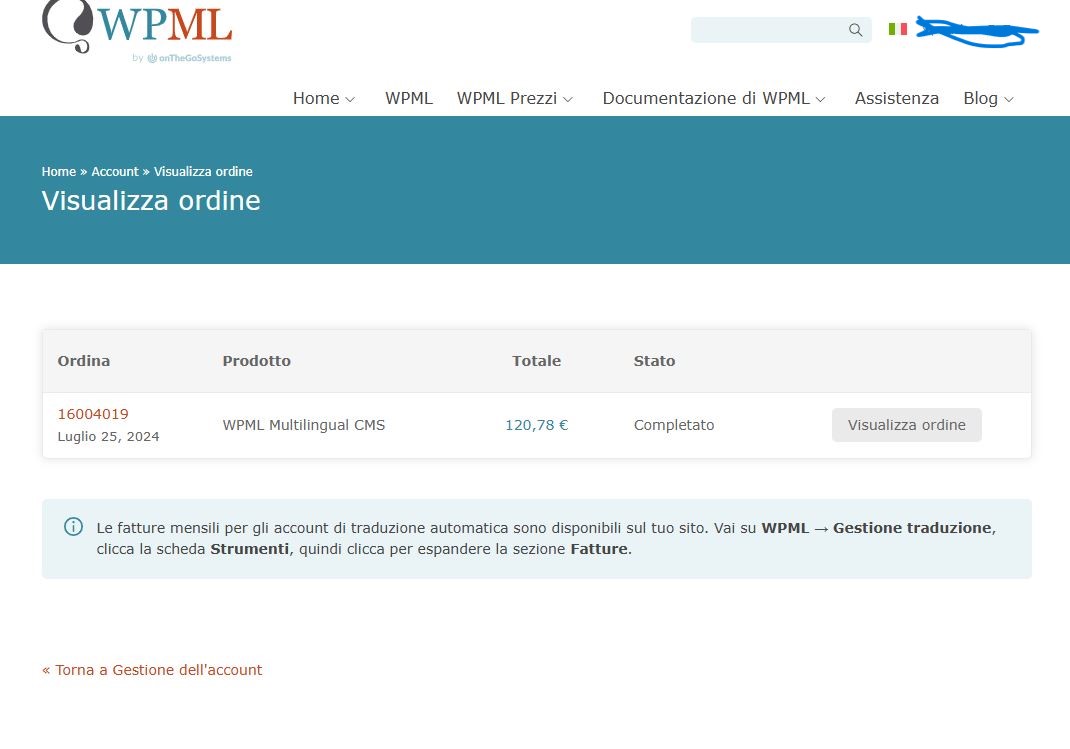The width and height of the screenshot is (1070, 749).
Task: Click the WPML logo
Action: tap(136, 26)
